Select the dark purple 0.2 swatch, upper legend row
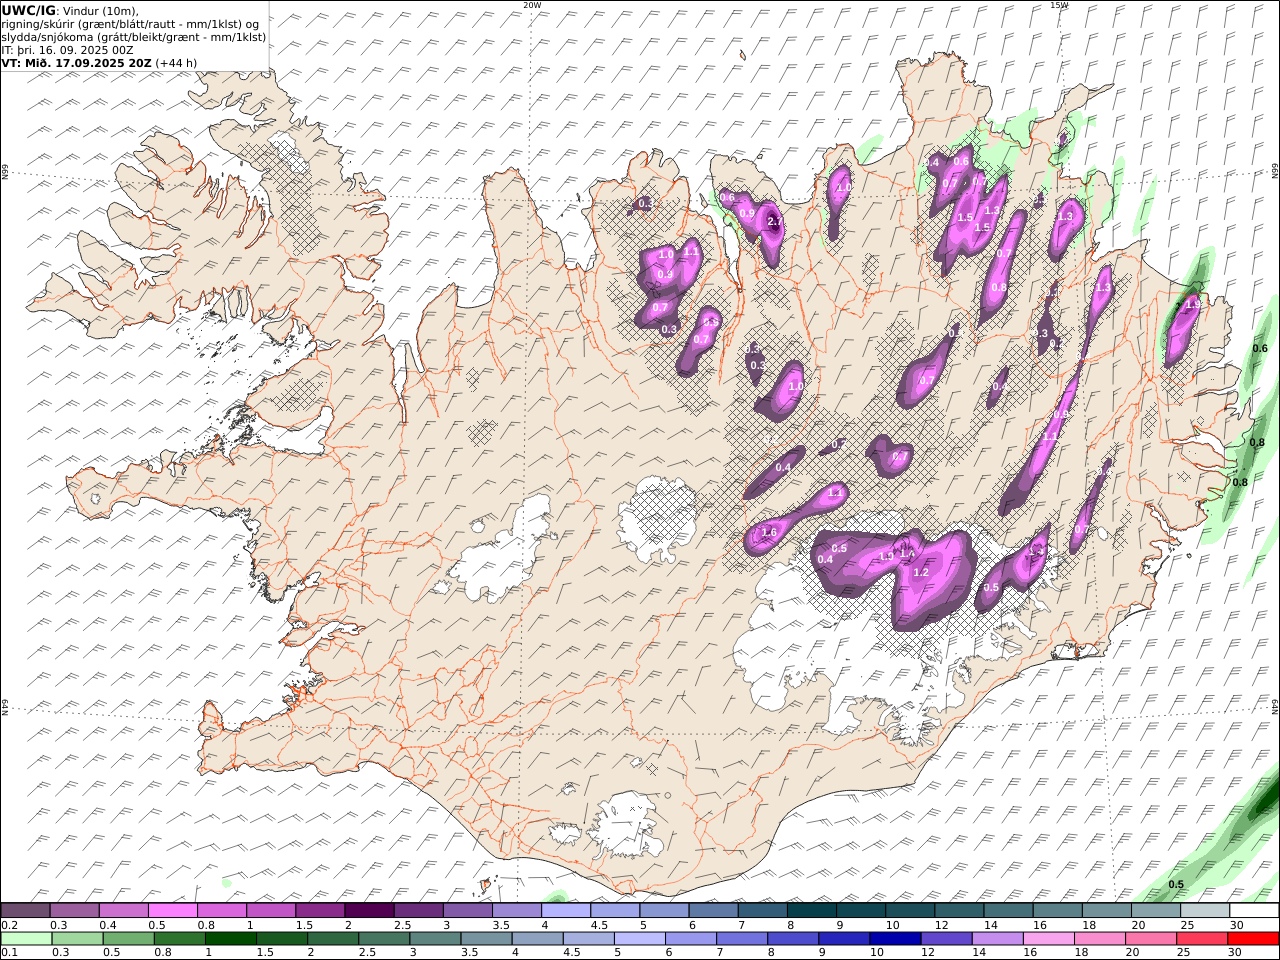Viewport: 1280px width, 960px height. 25,910
